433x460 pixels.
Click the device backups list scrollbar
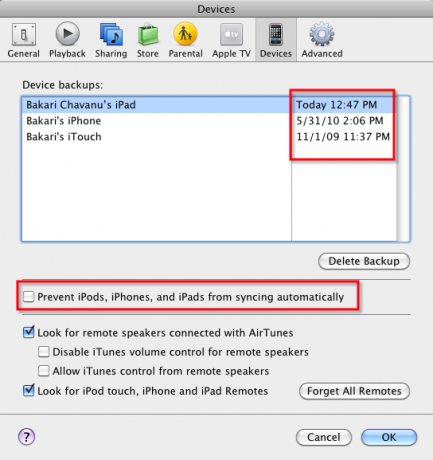coord(403,169)
